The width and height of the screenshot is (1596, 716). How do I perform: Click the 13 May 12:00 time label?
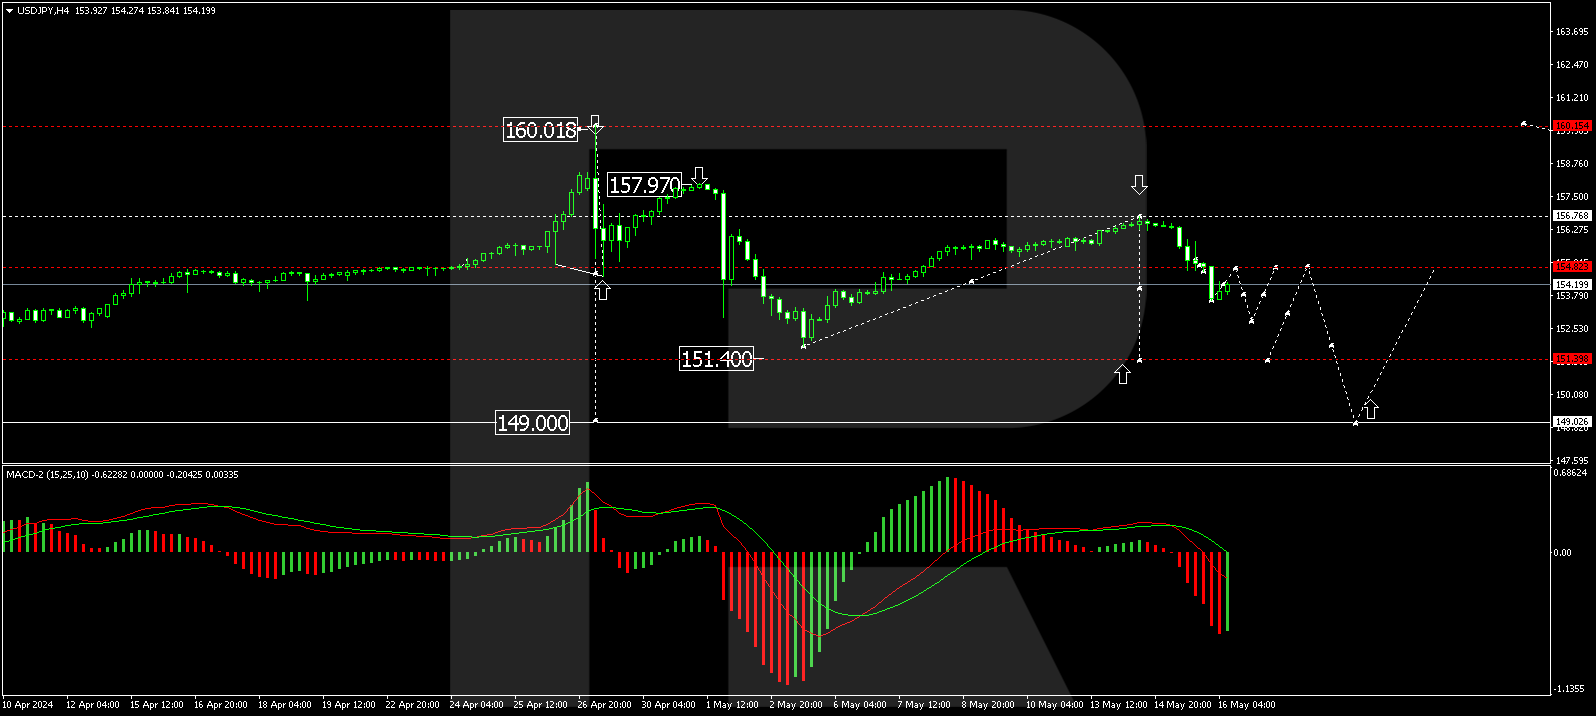(1118, 705)
